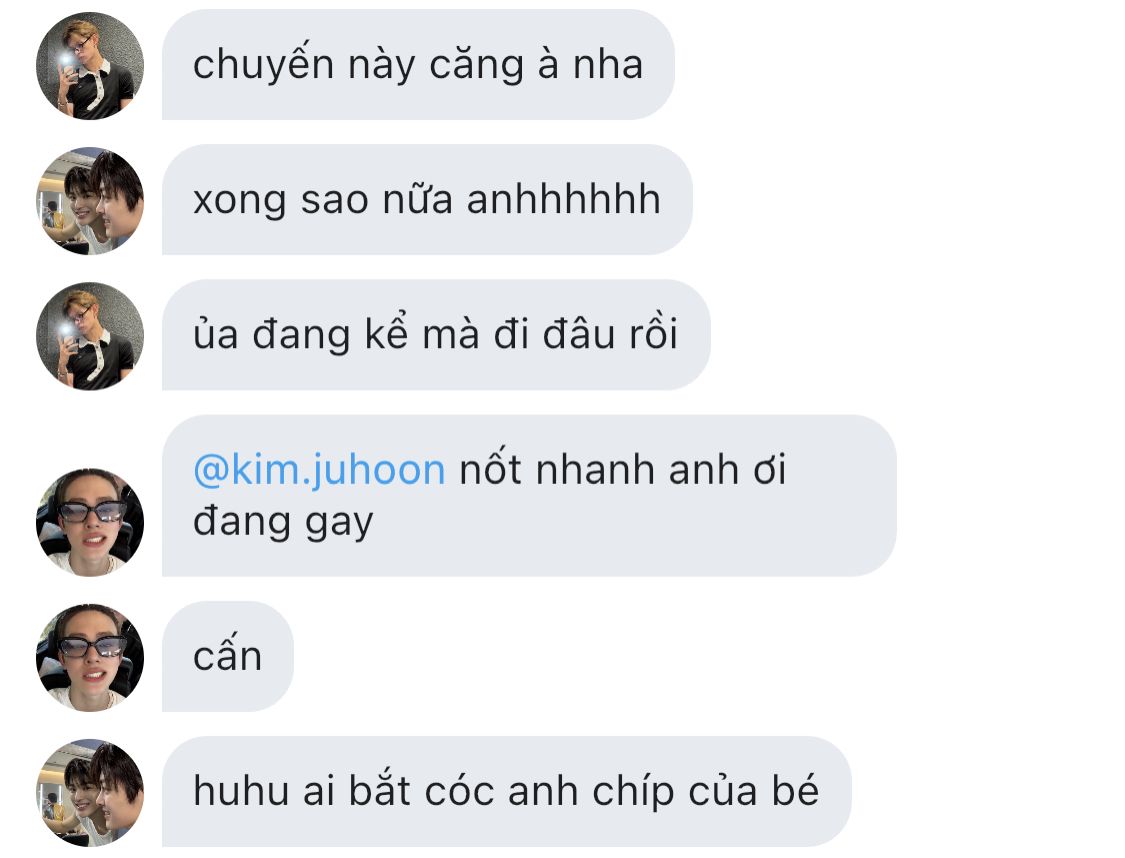Tap avatar beside "huhu ai bắt cóc" message
The width and height of the screenshot is (1125, 858).
(90, 793)
